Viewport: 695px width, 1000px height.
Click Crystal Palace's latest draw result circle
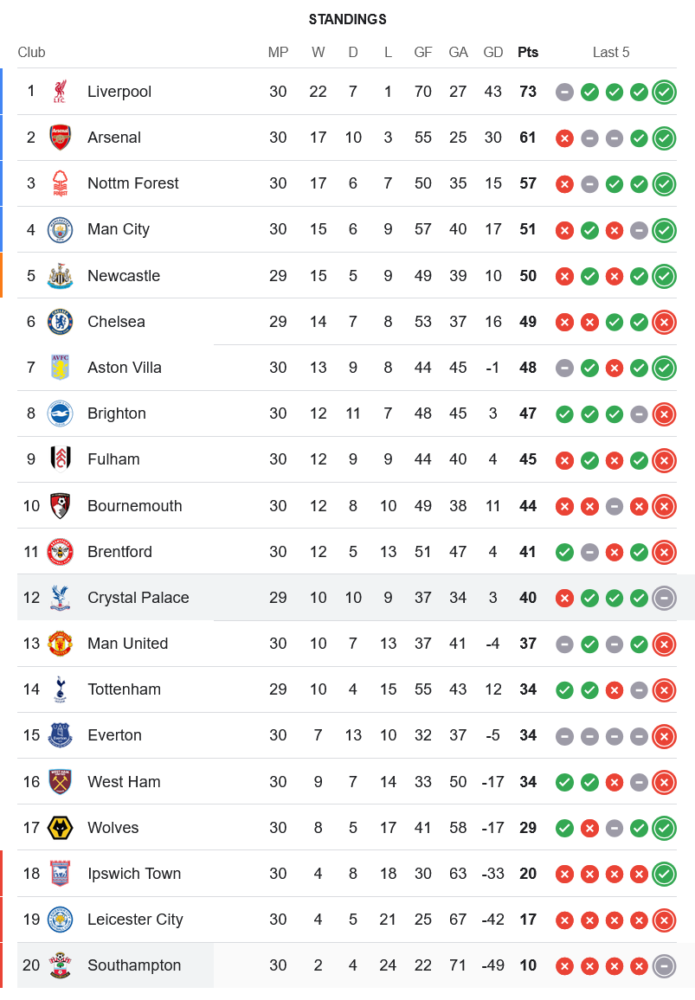pos(663,598)
